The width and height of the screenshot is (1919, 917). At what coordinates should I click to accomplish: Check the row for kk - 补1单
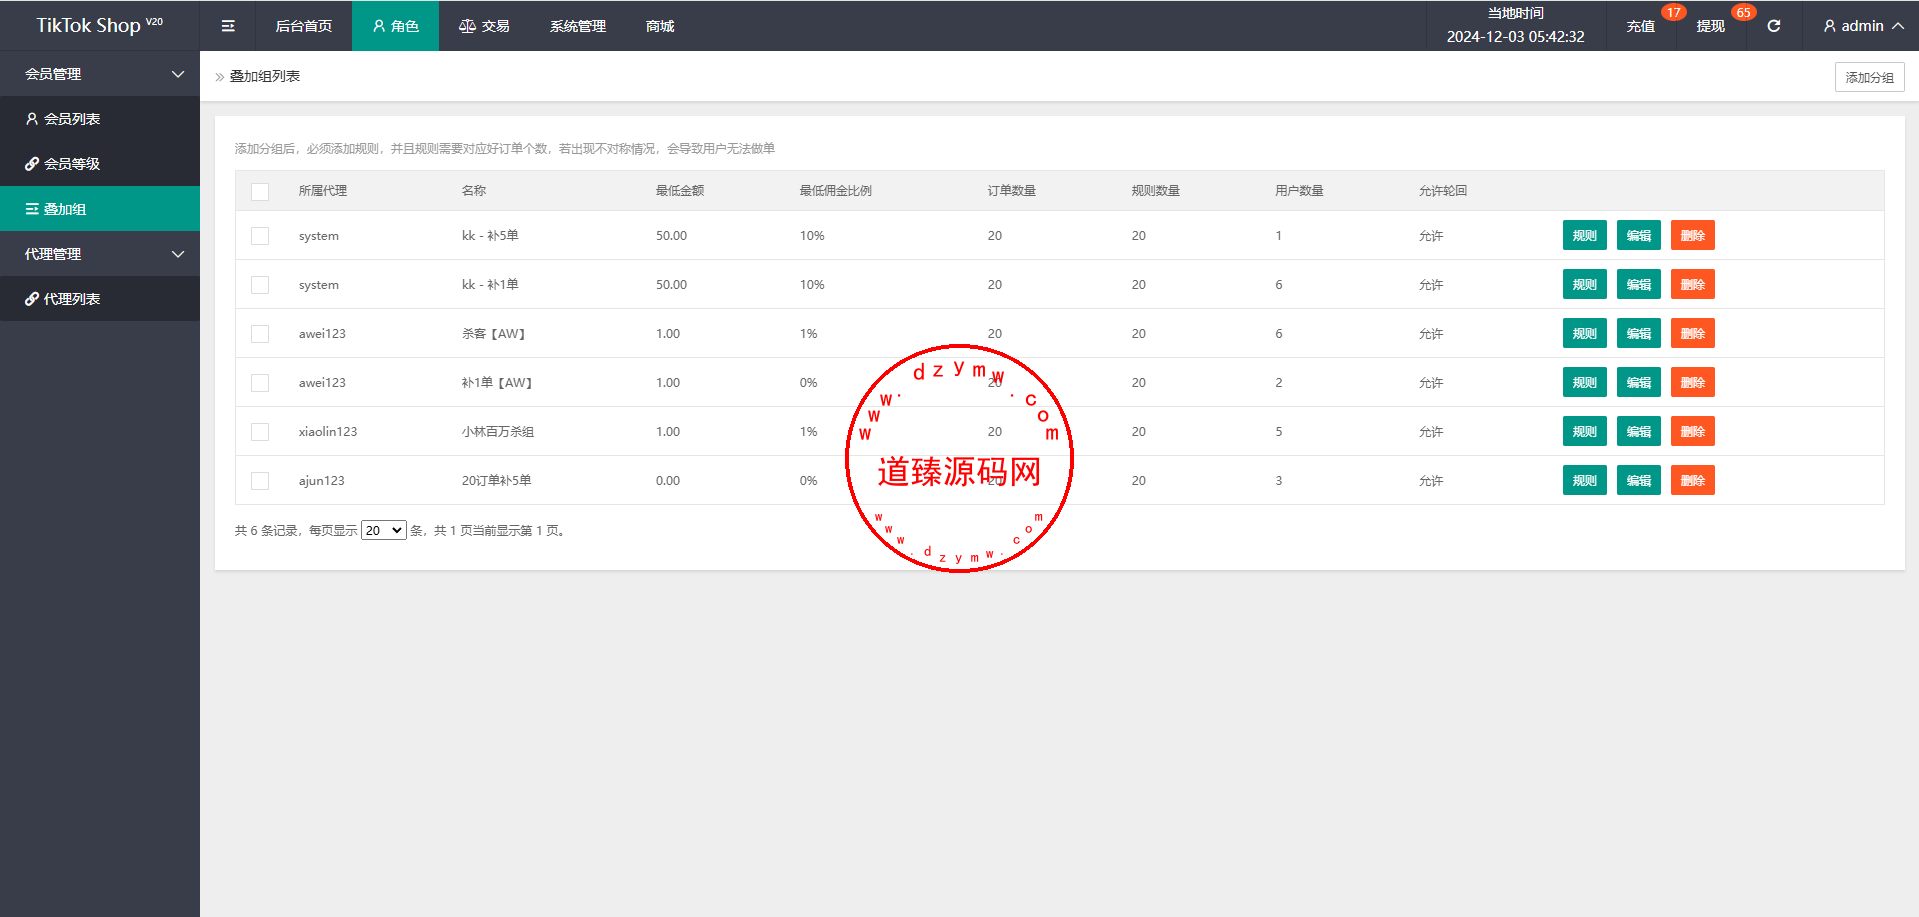coord(260,285)
